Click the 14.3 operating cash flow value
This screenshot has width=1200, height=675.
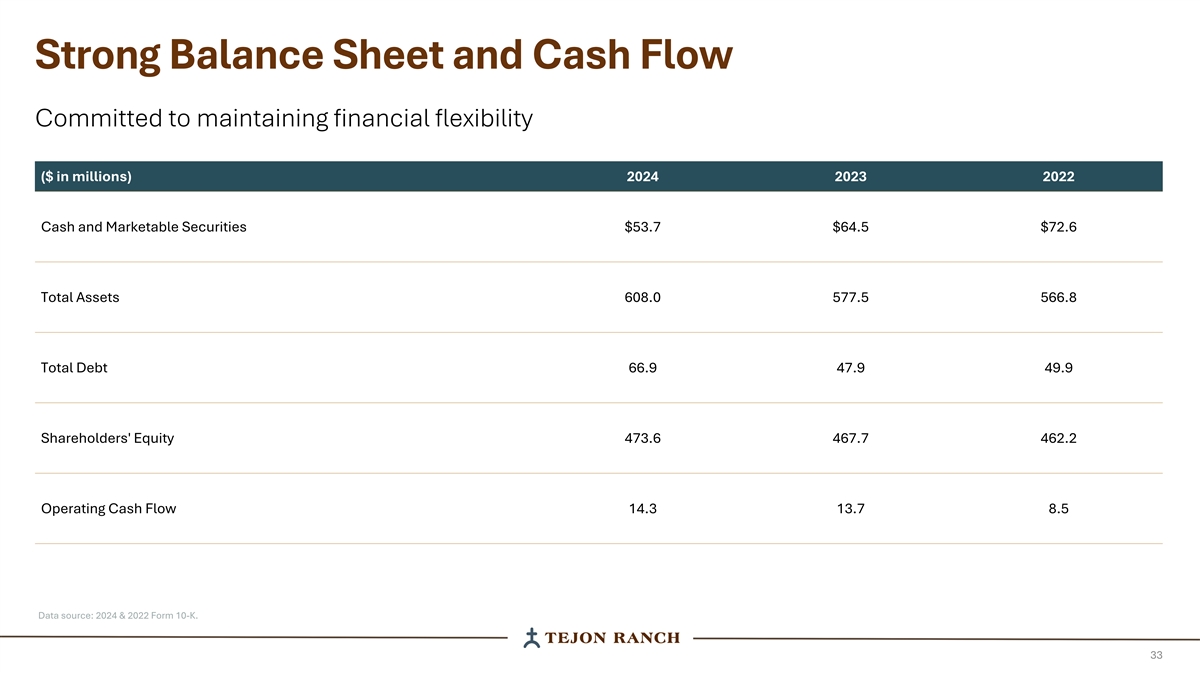[642, 508]
